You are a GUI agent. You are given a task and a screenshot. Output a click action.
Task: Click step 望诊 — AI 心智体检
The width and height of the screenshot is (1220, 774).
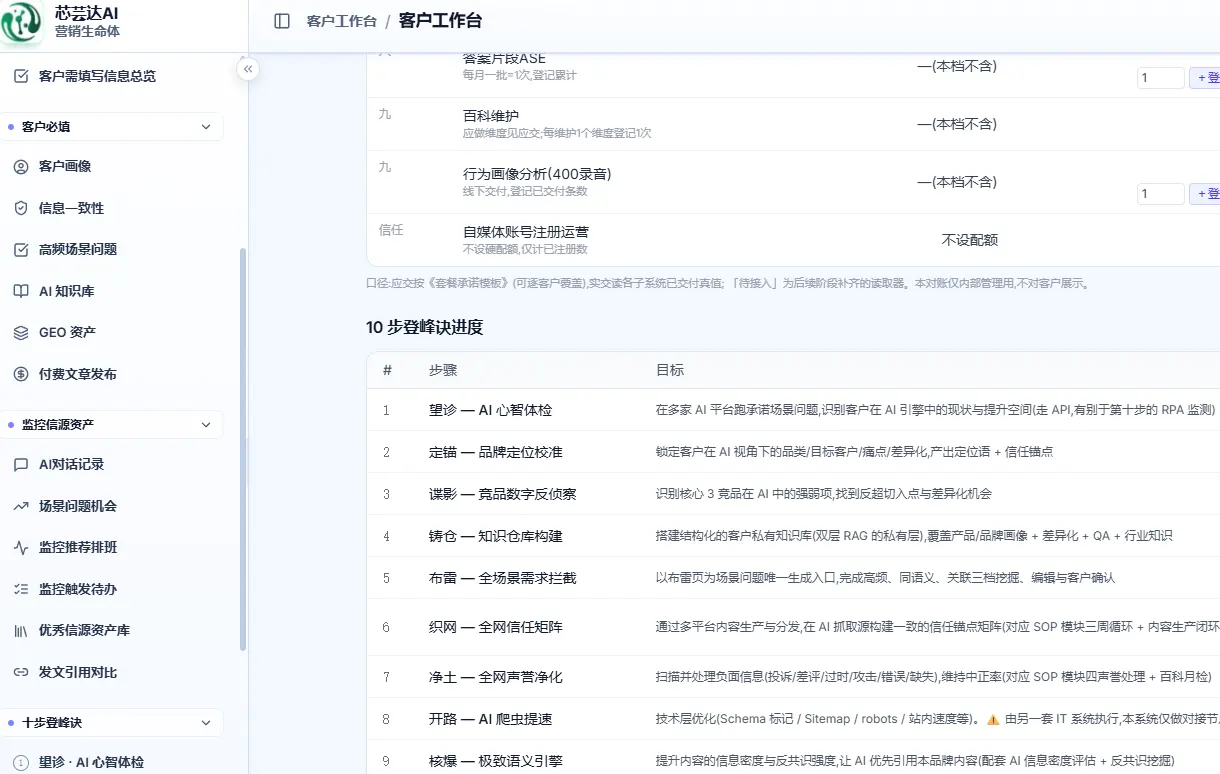coord(490,410)
